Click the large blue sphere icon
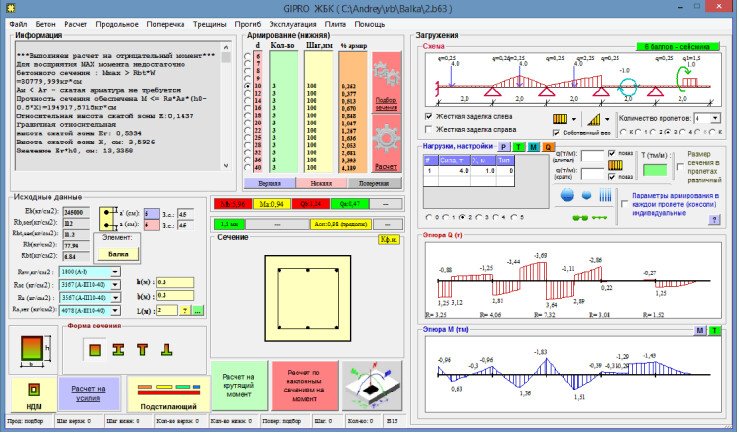The width and height of the screenshot is (739, 433). click(x=567, y=195)
